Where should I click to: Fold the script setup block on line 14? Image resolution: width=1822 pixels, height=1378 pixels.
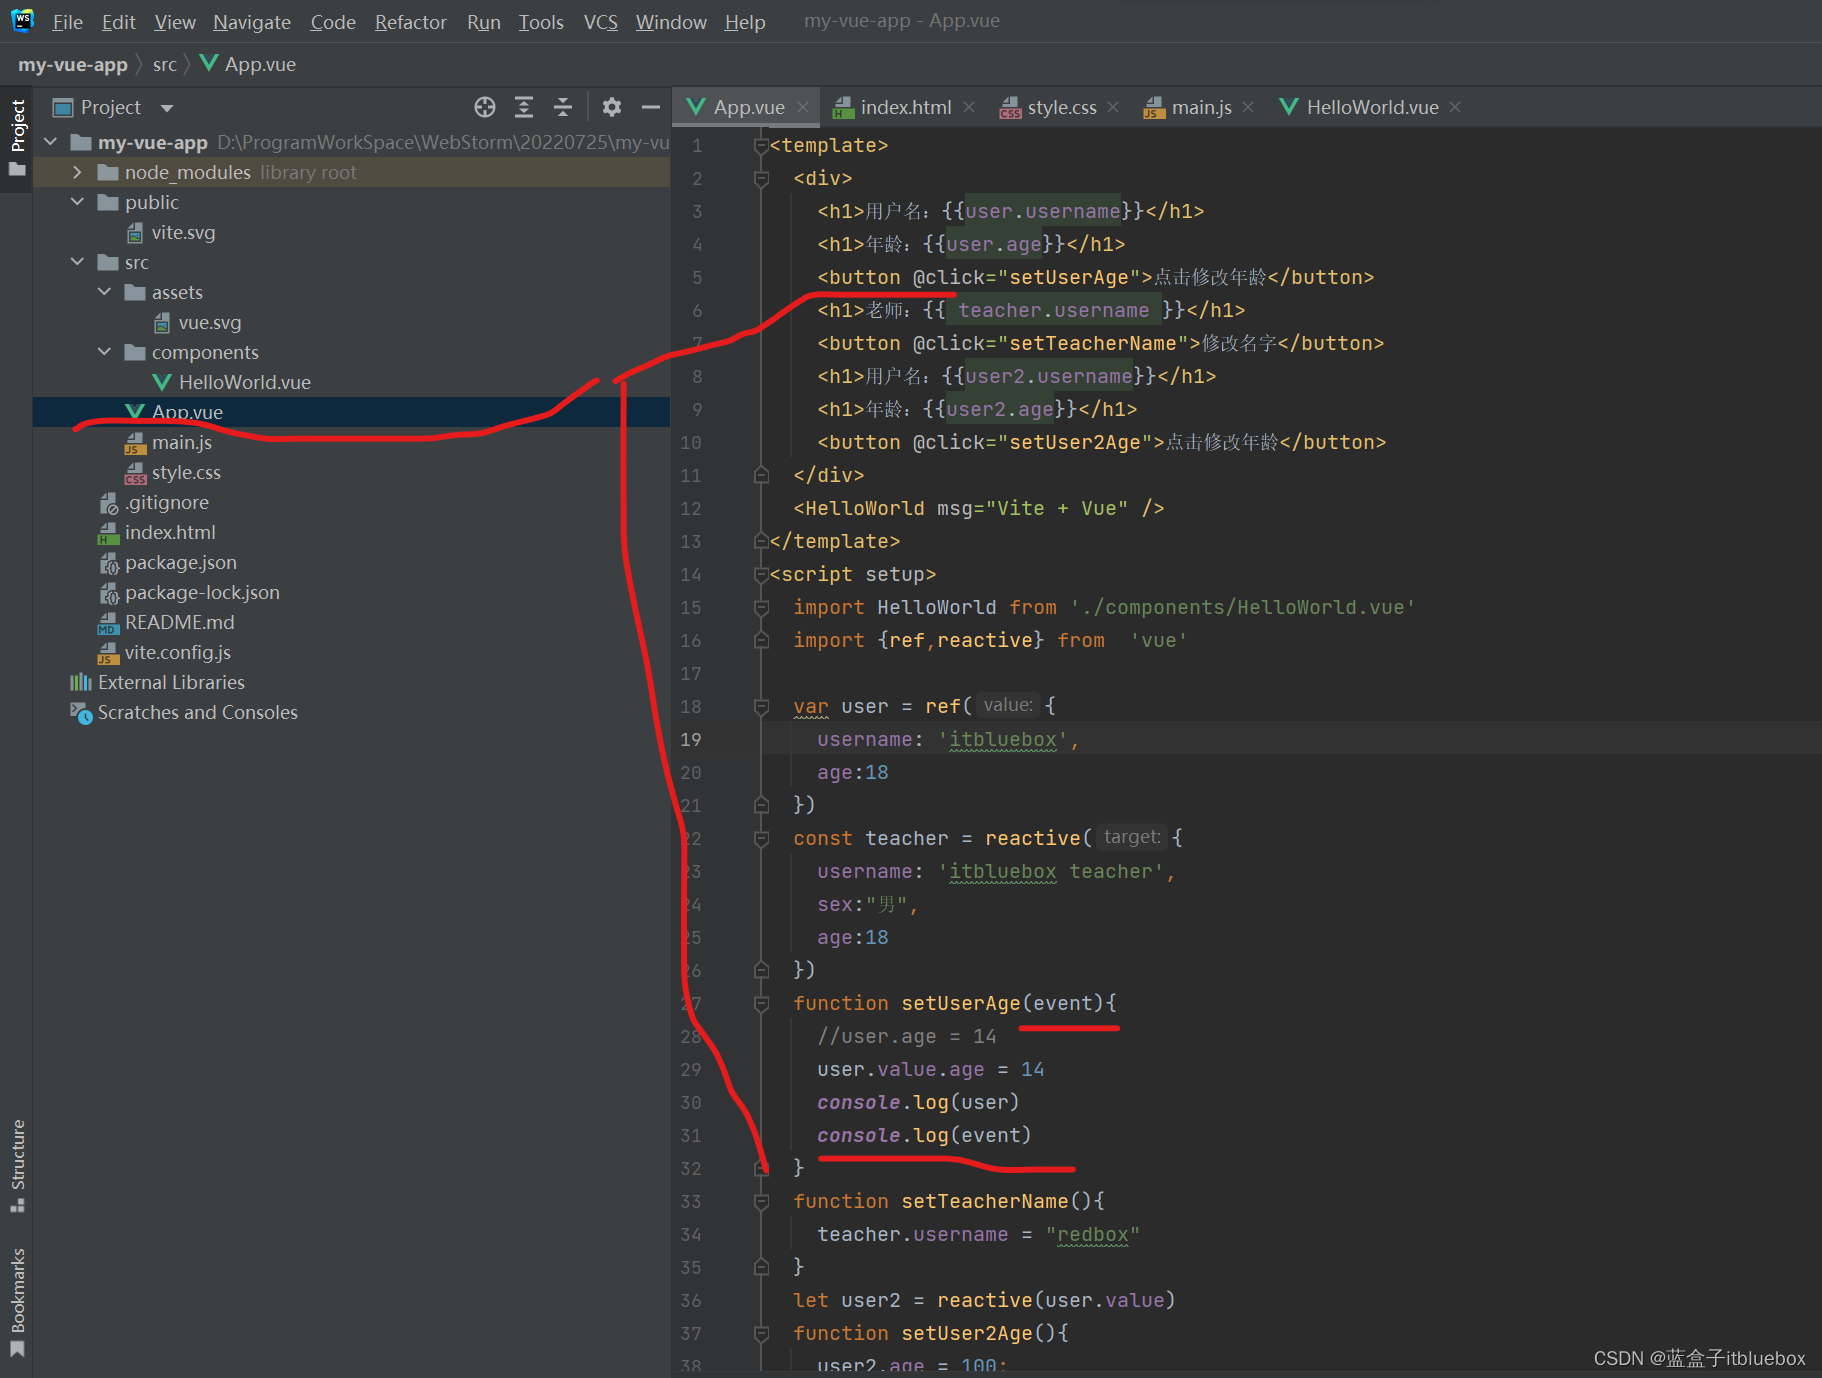(x=761, y=575)
